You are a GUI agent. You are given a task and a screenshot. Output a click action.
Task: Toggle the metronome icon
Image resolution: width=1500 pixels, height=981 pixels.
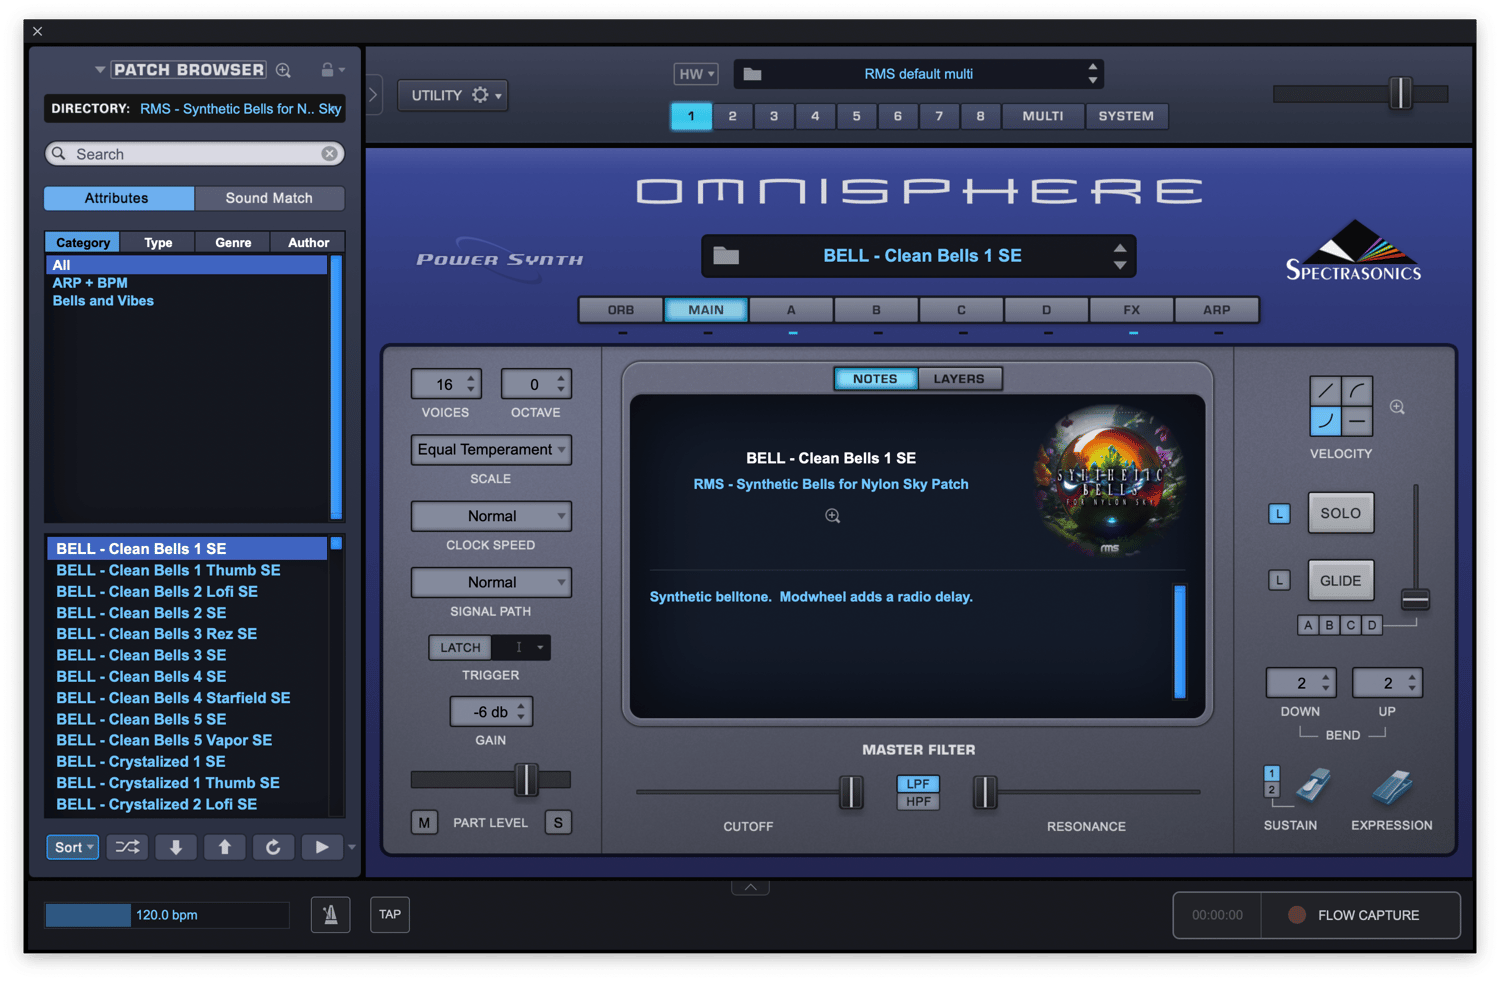pyautogui.click(x=330, y=914)
